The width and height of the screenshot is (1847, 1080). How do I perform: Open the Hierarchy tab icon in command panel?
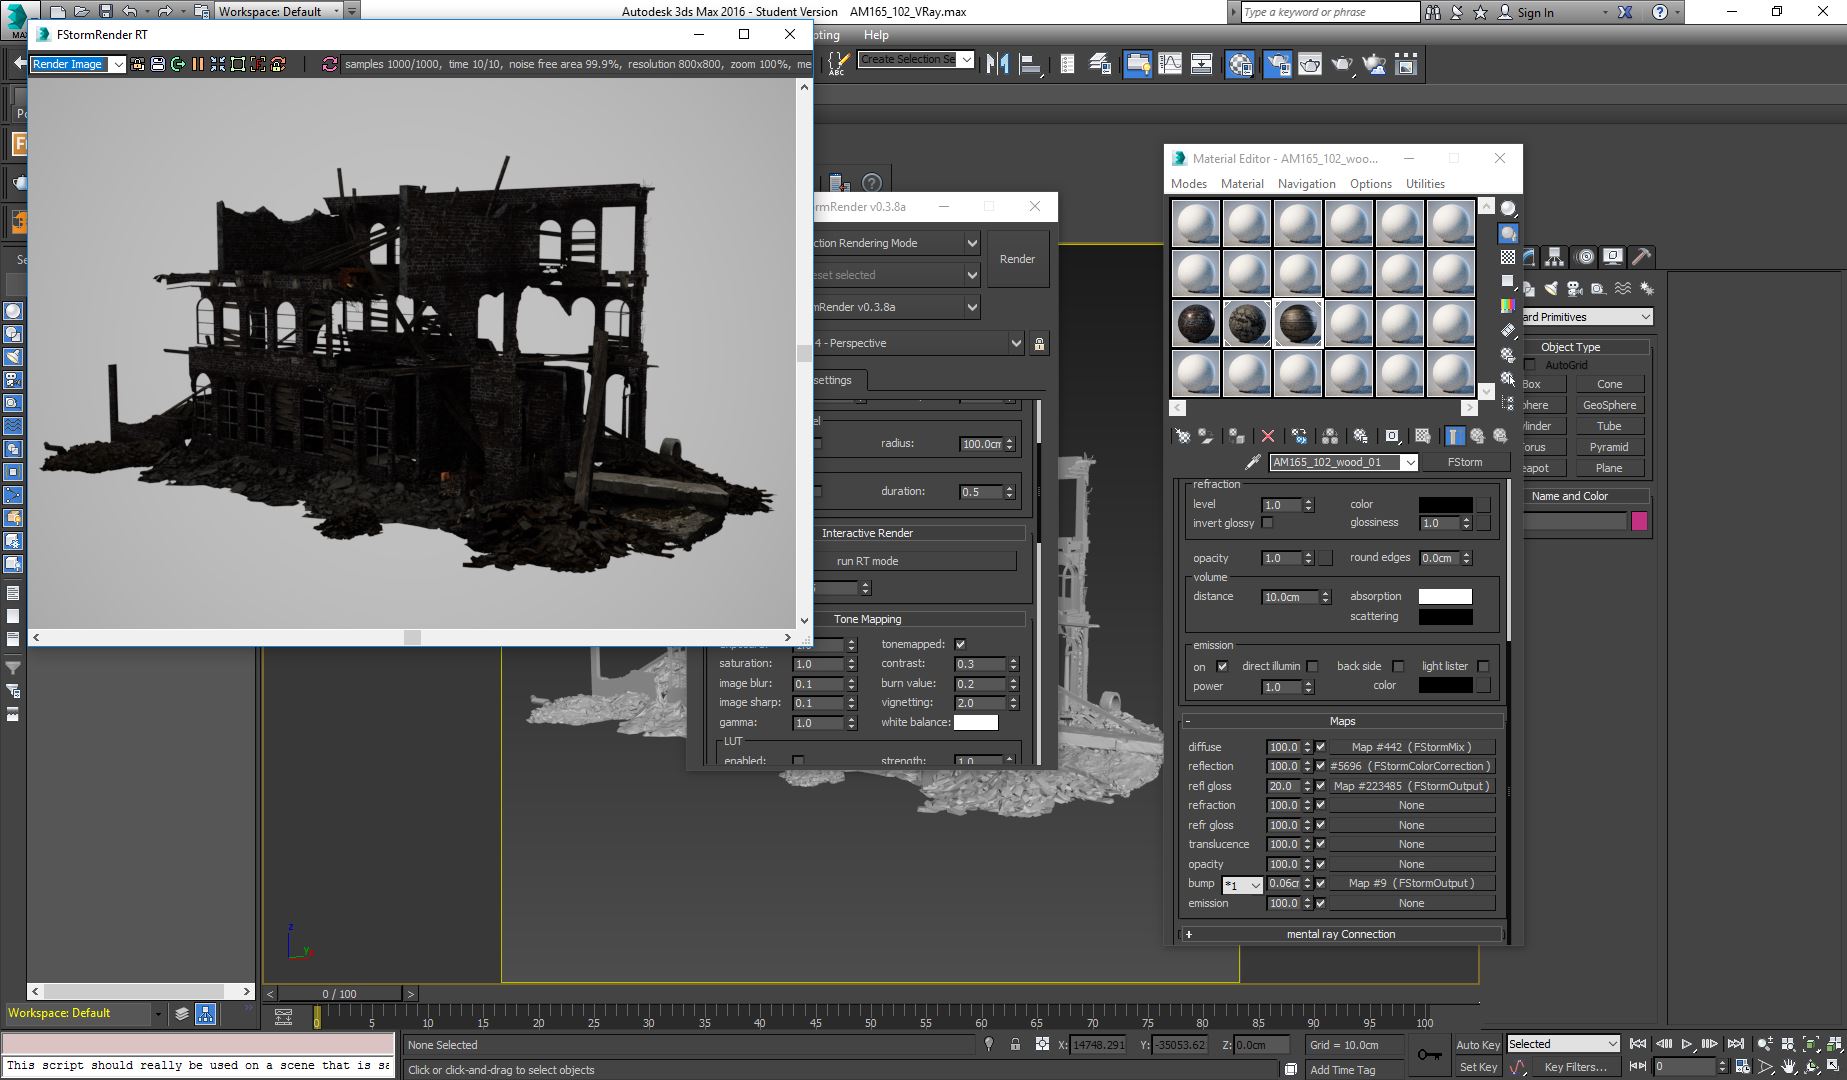click(1555, 257)
